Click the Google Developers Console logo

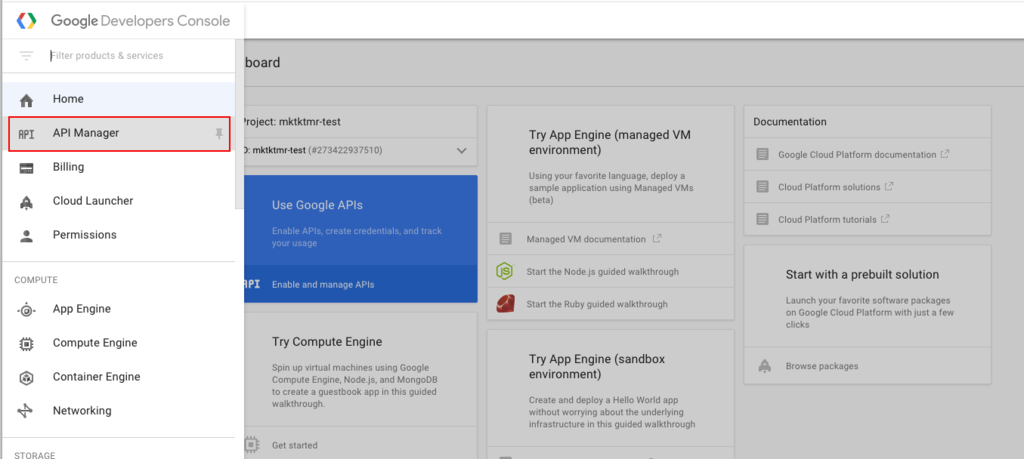pos(26,21)
